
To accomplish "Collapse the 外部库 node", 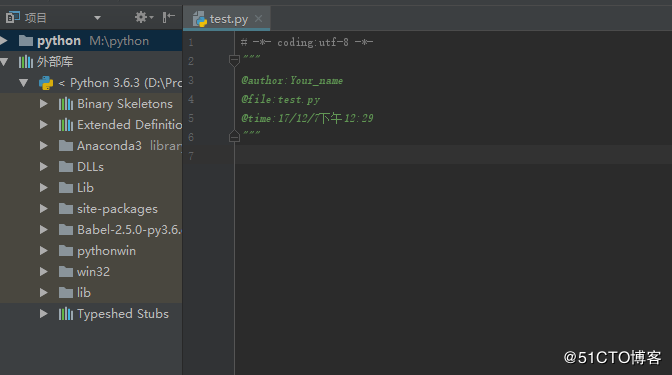I will (x=4, y=62).
